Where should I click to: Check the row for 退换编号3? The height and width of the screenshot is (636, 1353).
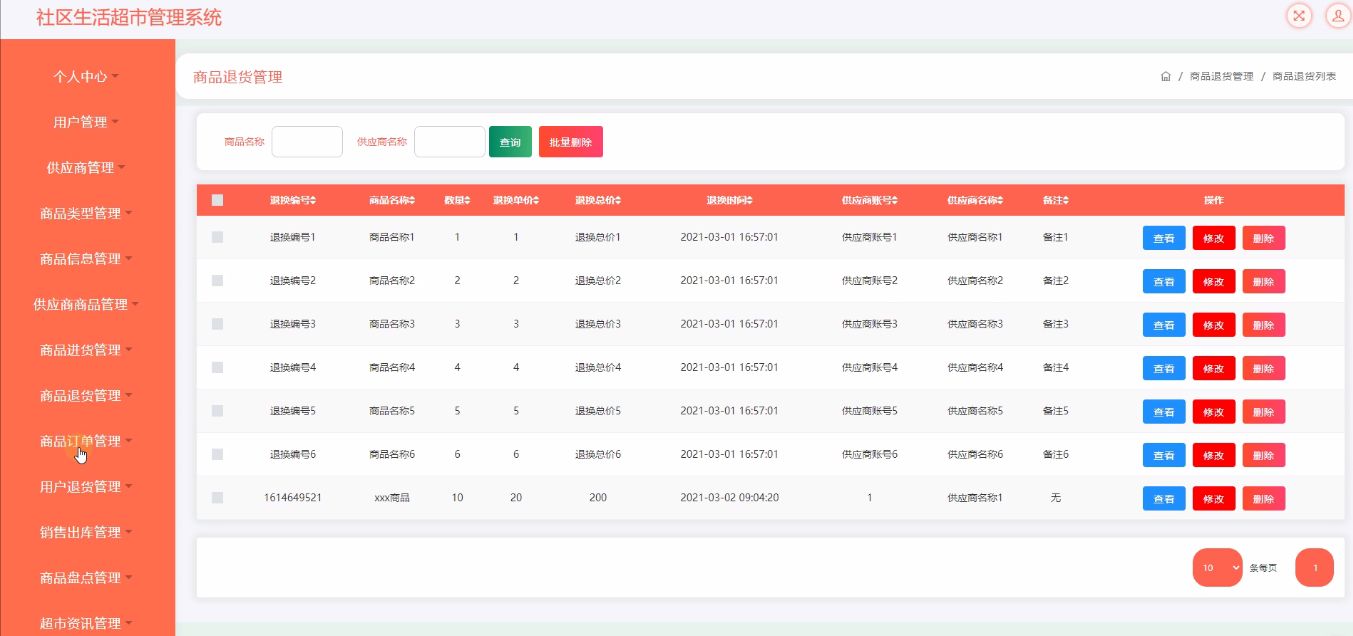[217, 324]
